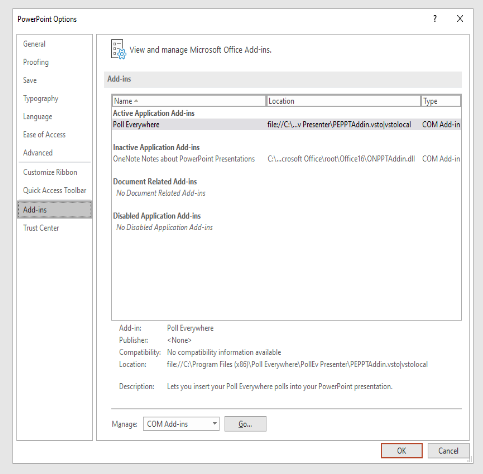The width and height of the screenshot is (483, 474).
Task: Click the Disabled Application Add-ins heading
Action: click(157, 216)
